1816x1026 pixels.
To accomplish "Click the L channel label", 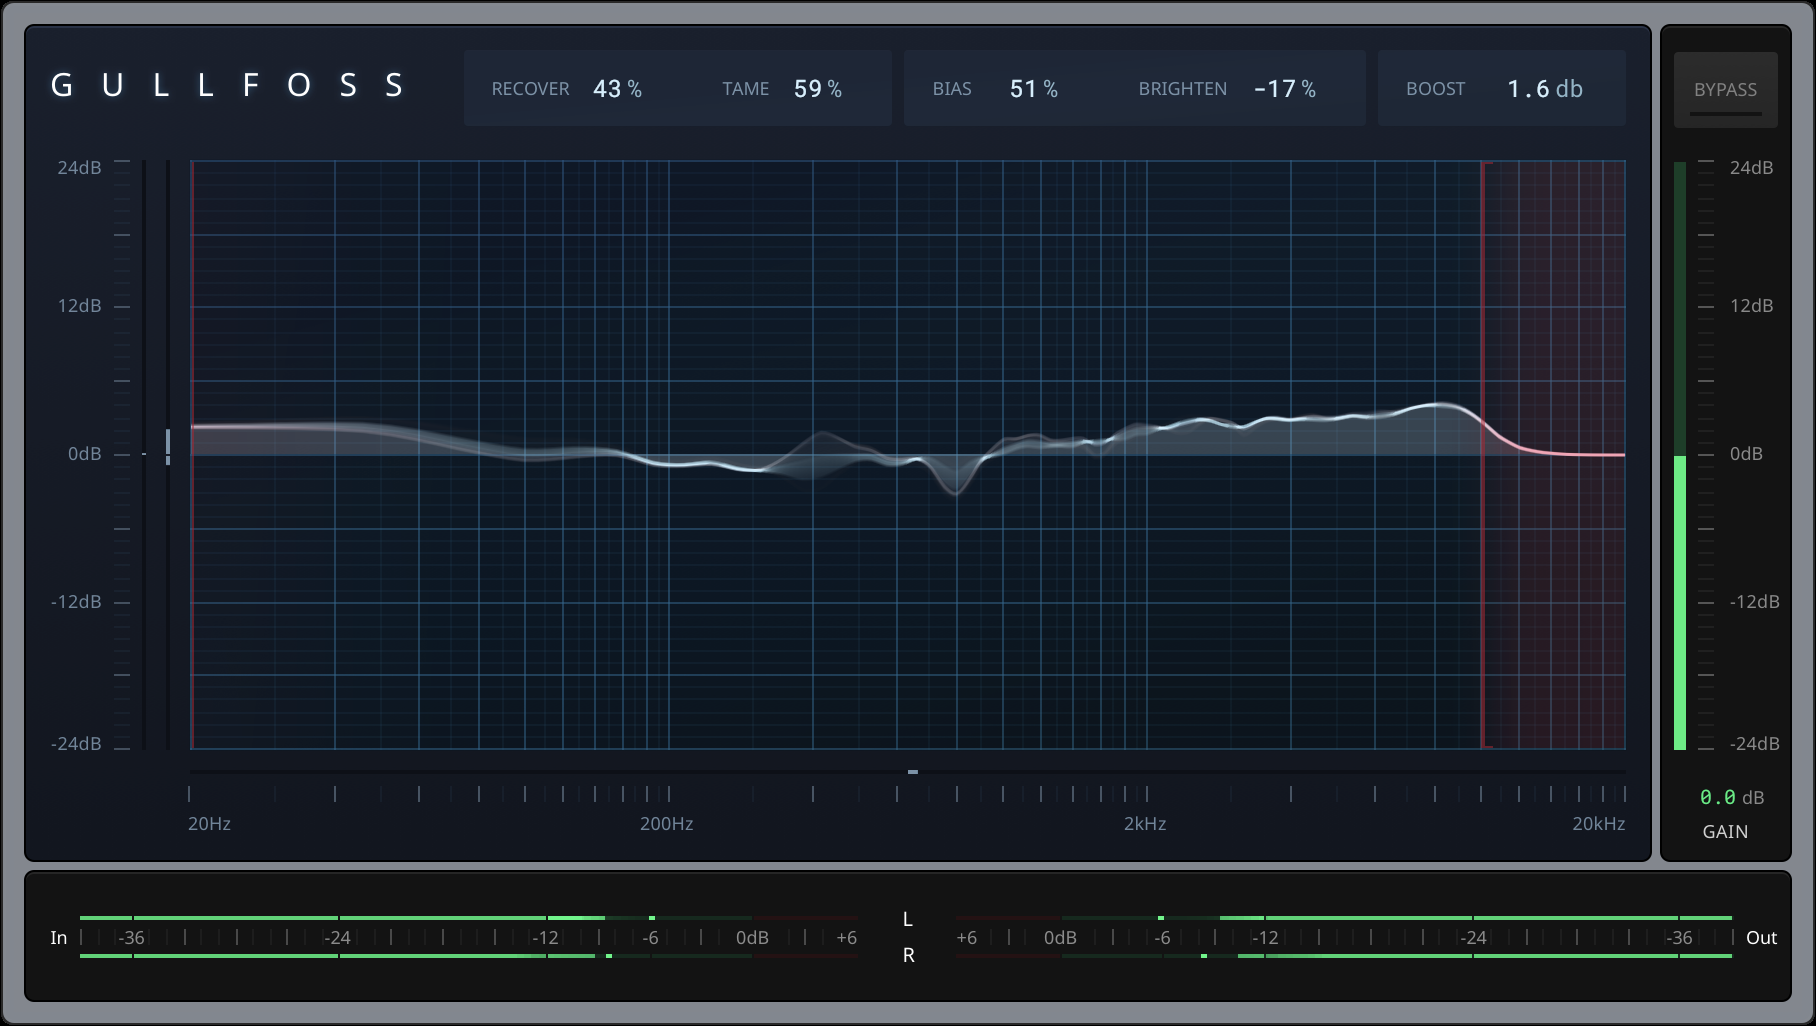I will point(908,919).
